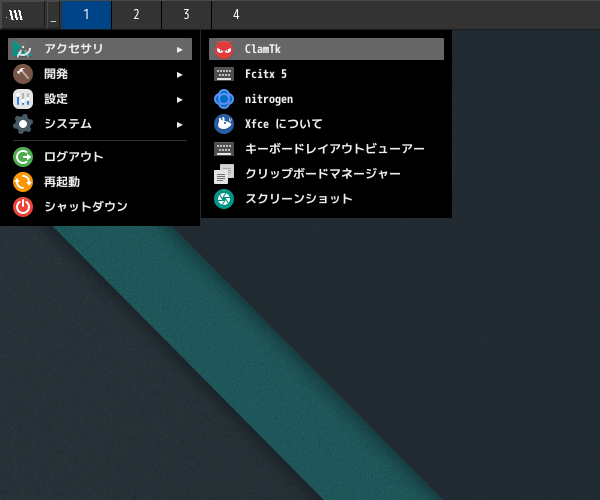This screenshot has width=600, height=500.
Task: Click the underscore button next to workspace 1
Action: (x=53, y=15)
